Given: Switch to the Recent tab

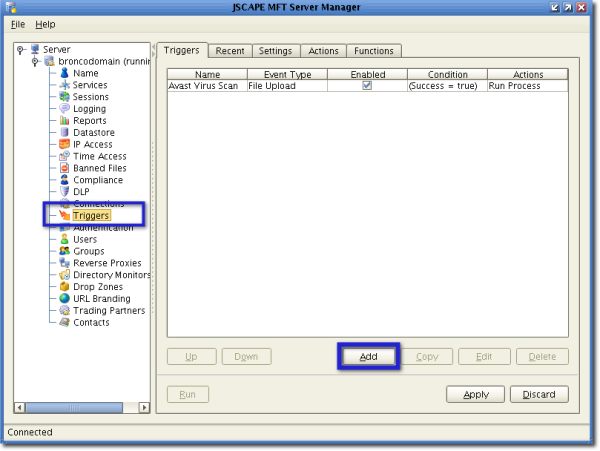Looking at the screenshot, I should (230, 51).
